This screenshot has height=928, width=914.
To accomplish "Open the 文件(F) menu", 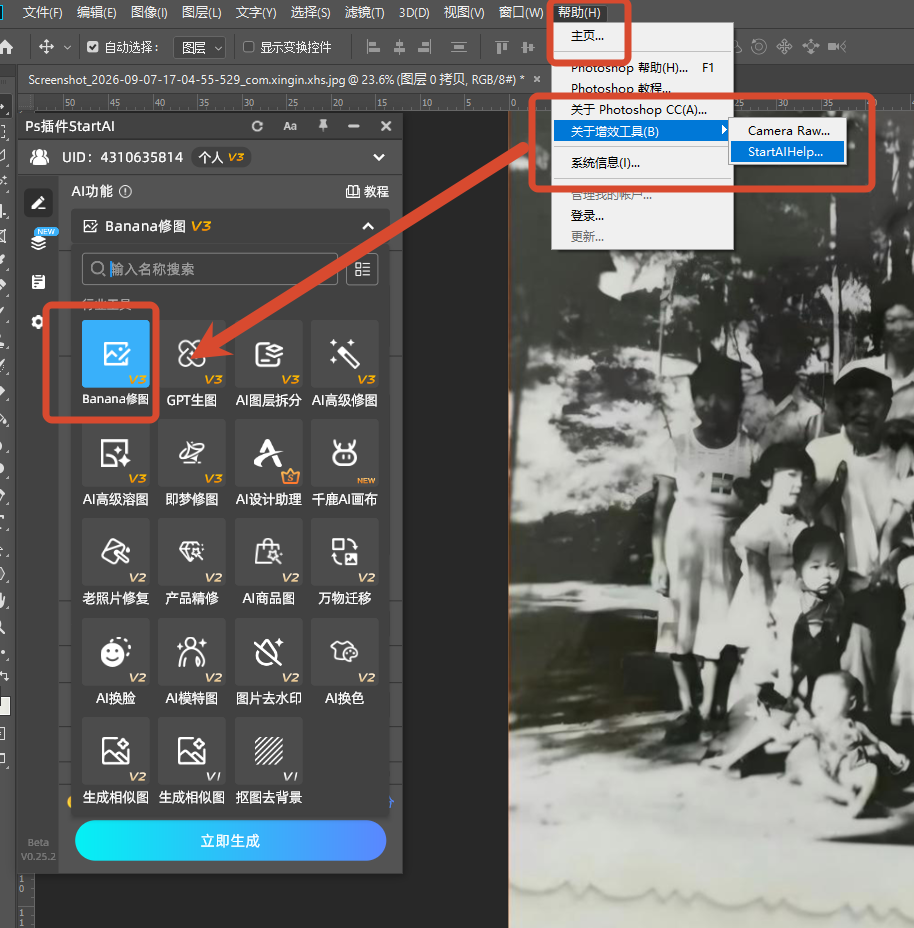I will click(42, 12).
